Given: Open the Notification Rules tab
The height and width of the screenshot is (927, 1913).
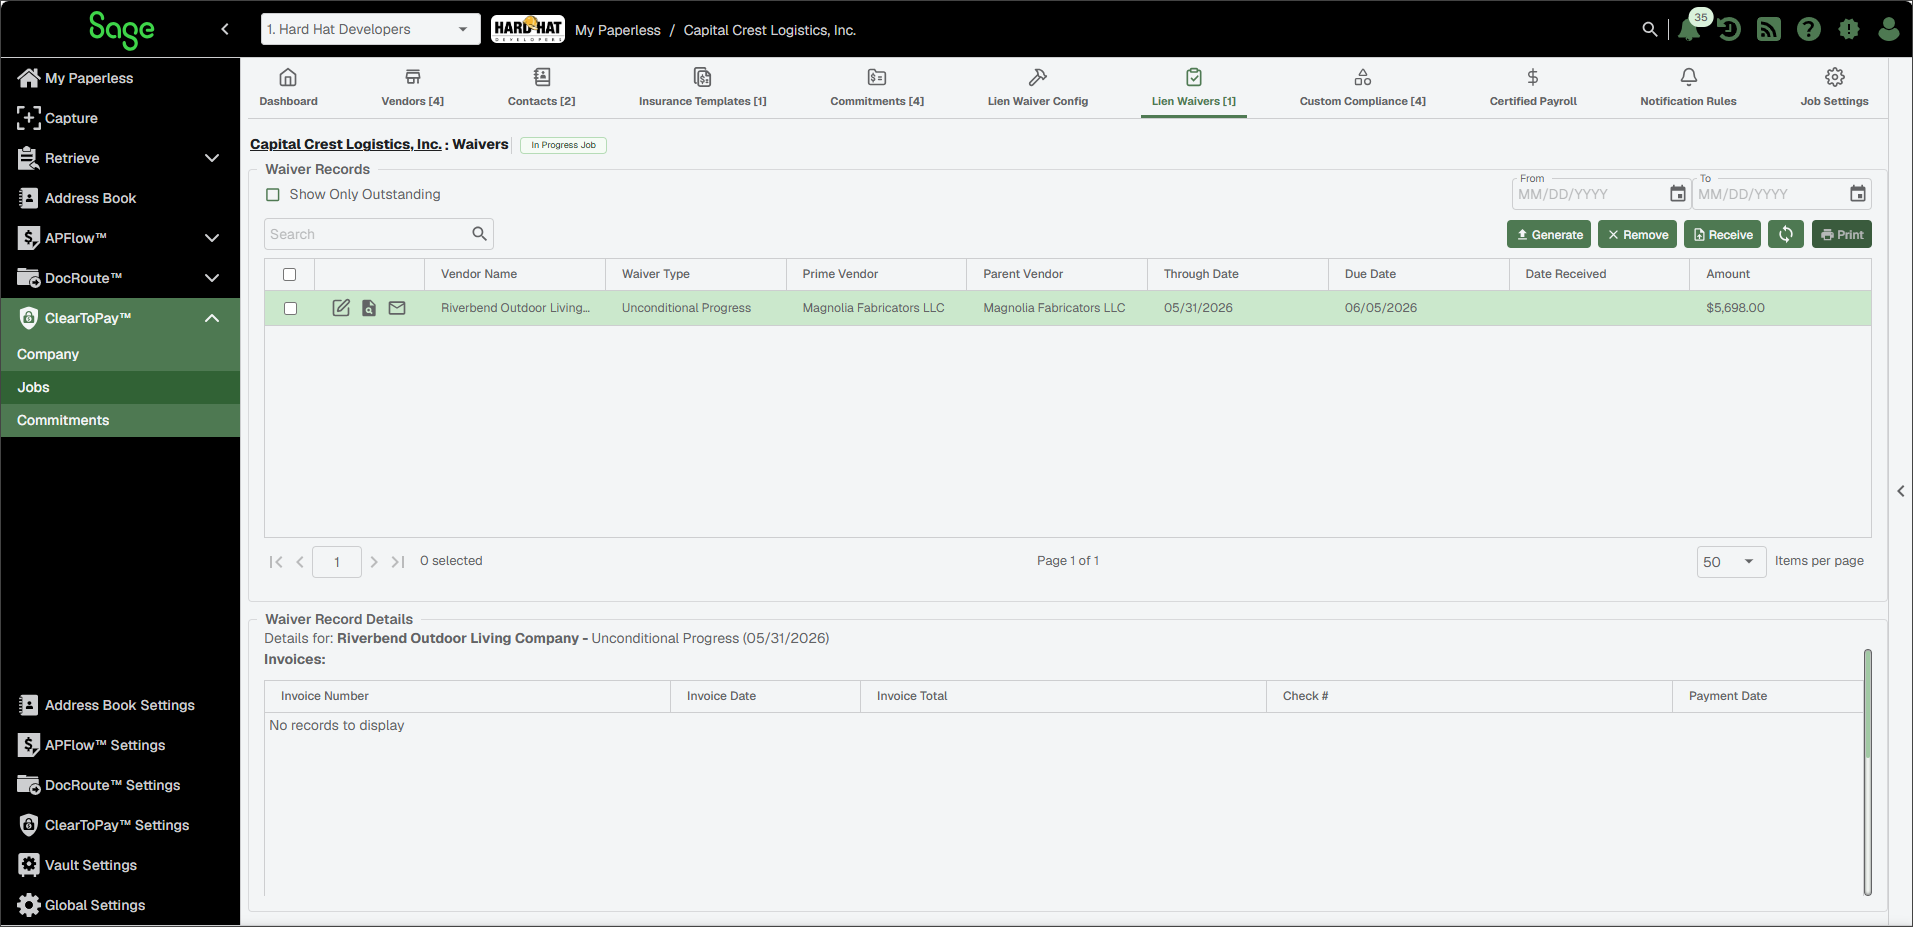Looking at the screenshot, I should pos(1688,88).
